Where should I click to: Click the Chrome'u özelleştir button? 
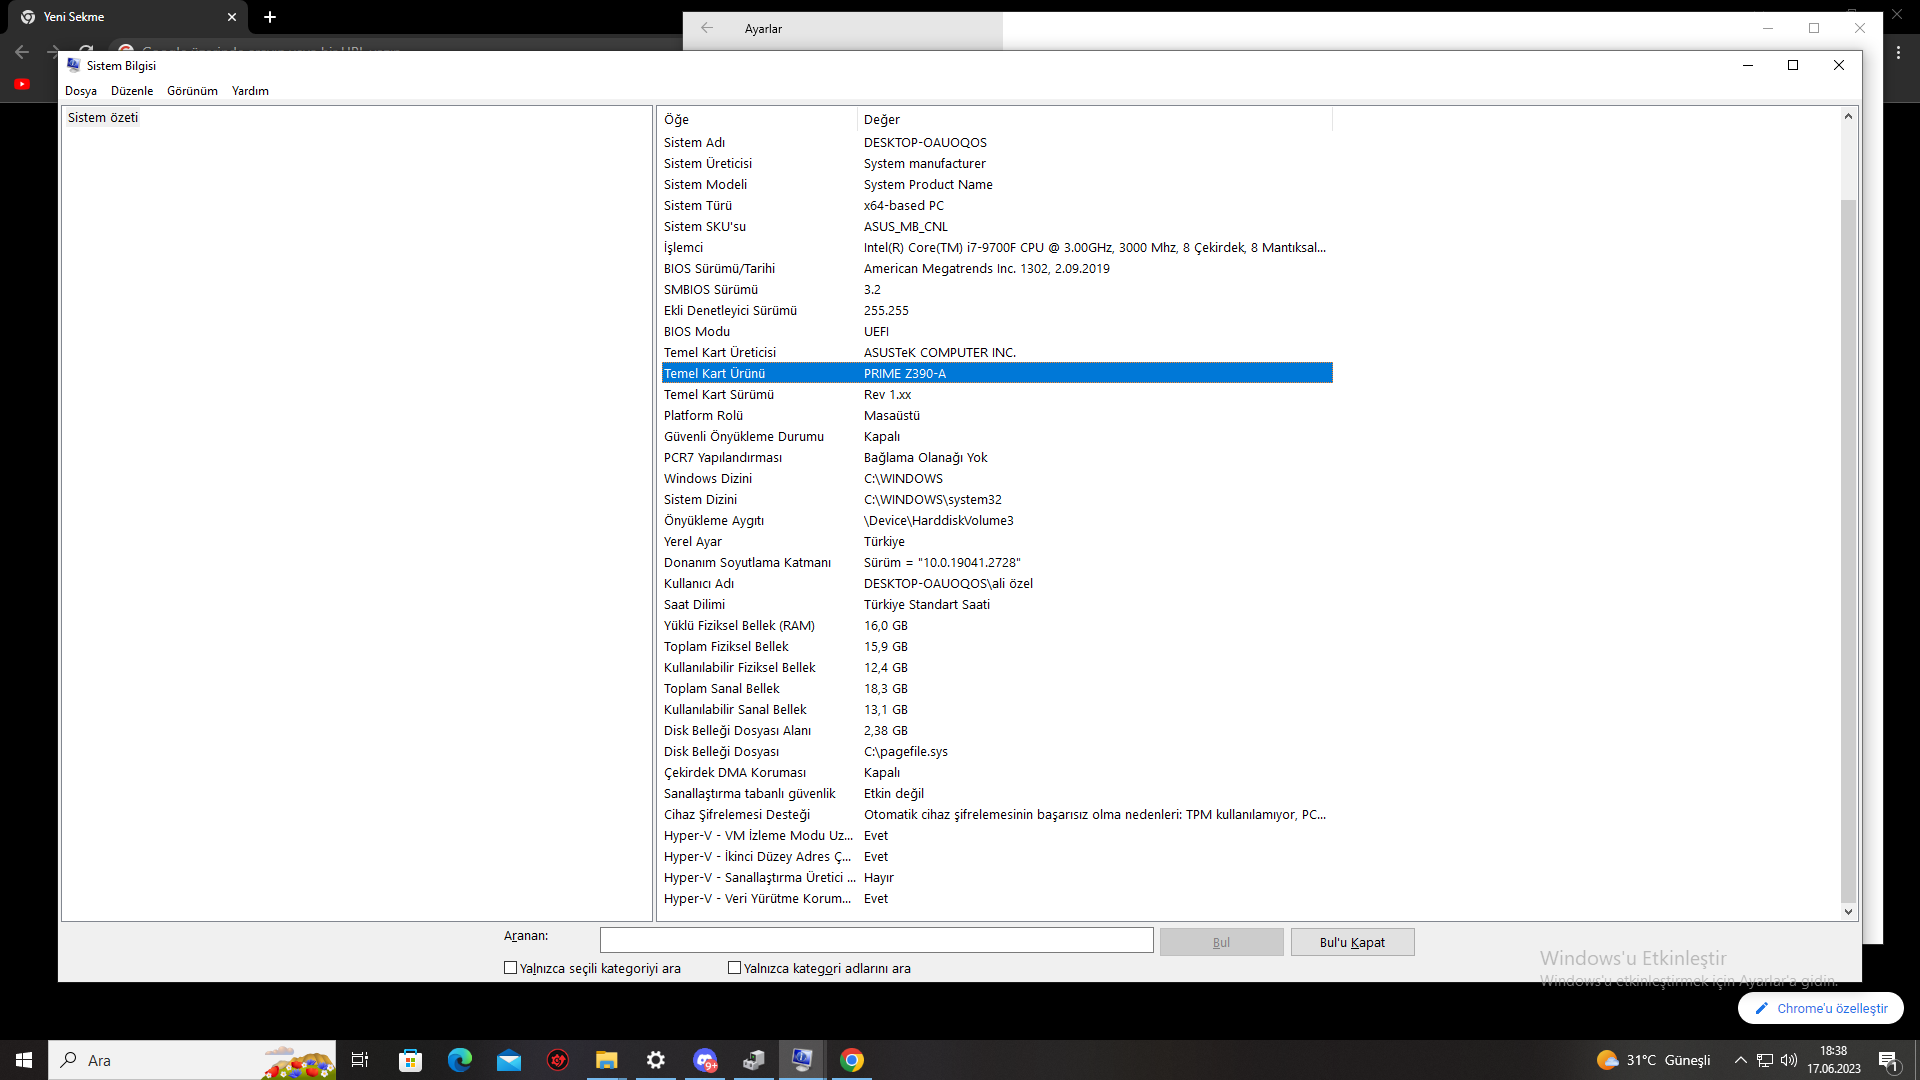click(x=1821, y=1008)
